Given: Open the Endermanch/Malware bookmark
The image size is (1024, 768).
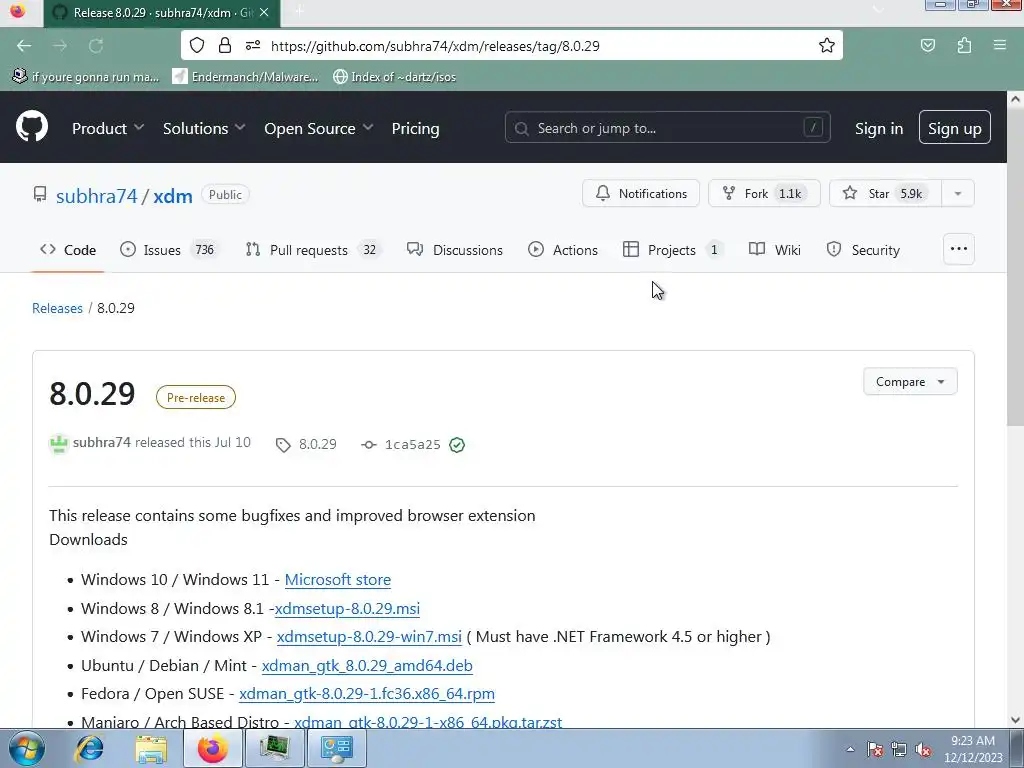Looking at the screenshot, I should [246, 76].
